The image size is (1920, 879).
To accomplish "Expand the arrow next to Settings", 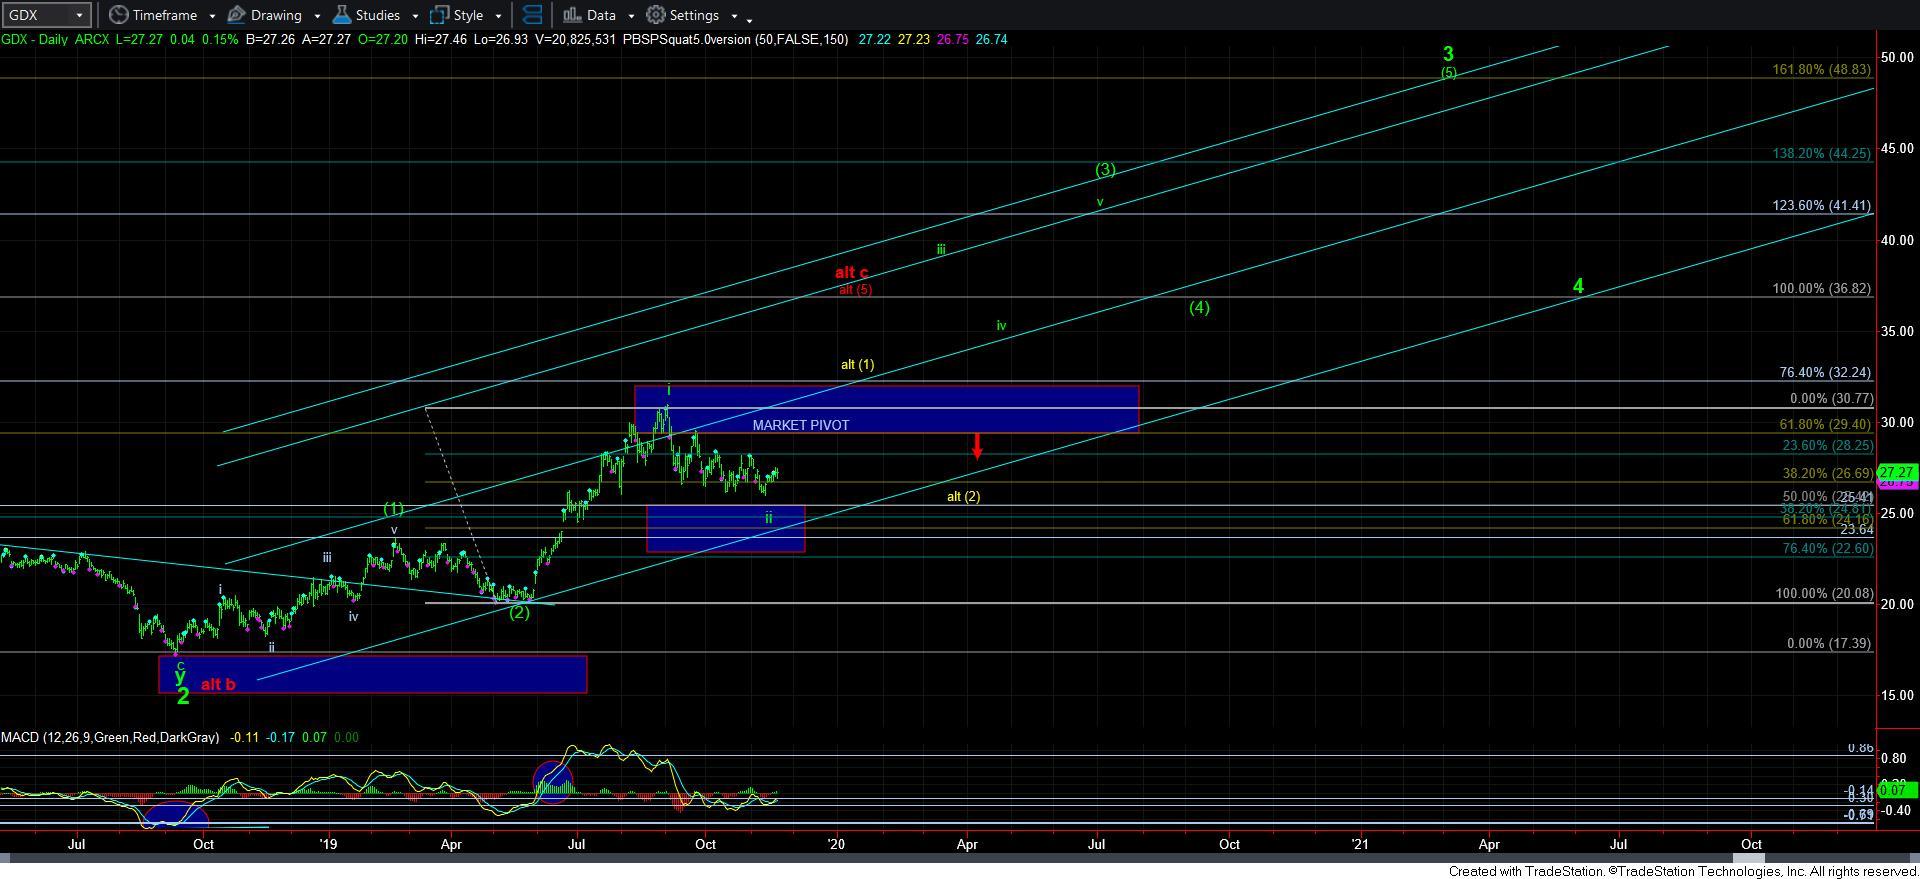I will tap(734, 16).
